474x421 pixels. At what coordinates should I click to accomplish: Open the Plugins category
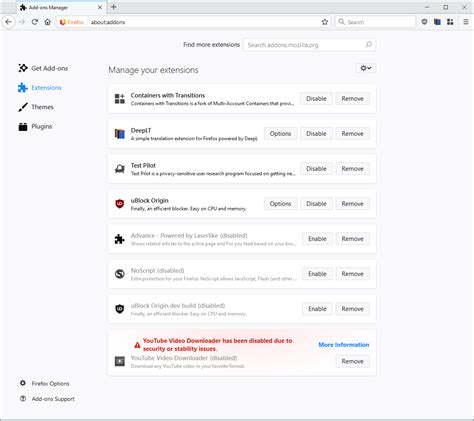click(35, 126)
